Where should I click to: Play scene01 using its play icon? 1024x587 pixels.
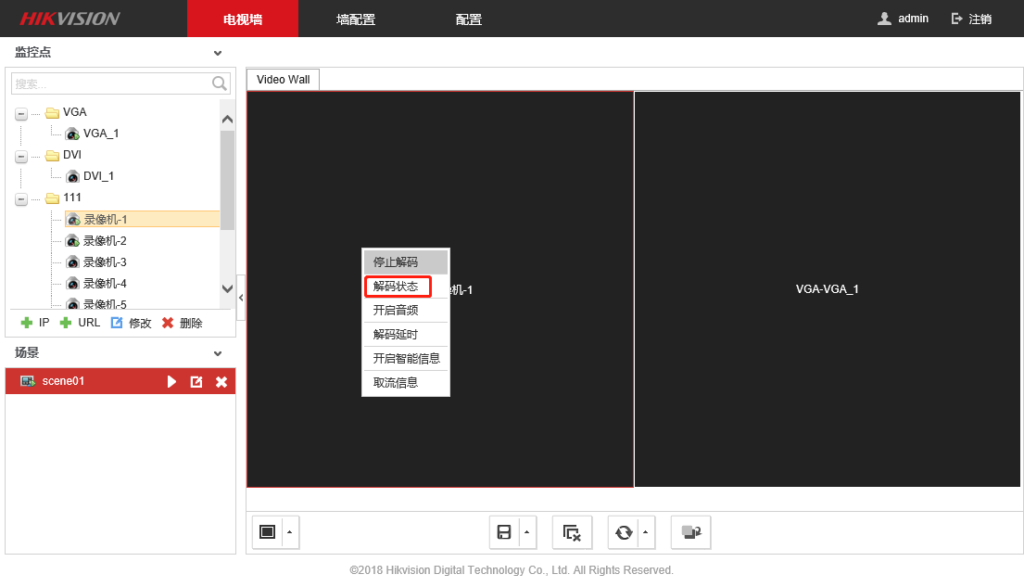point(172,381)
